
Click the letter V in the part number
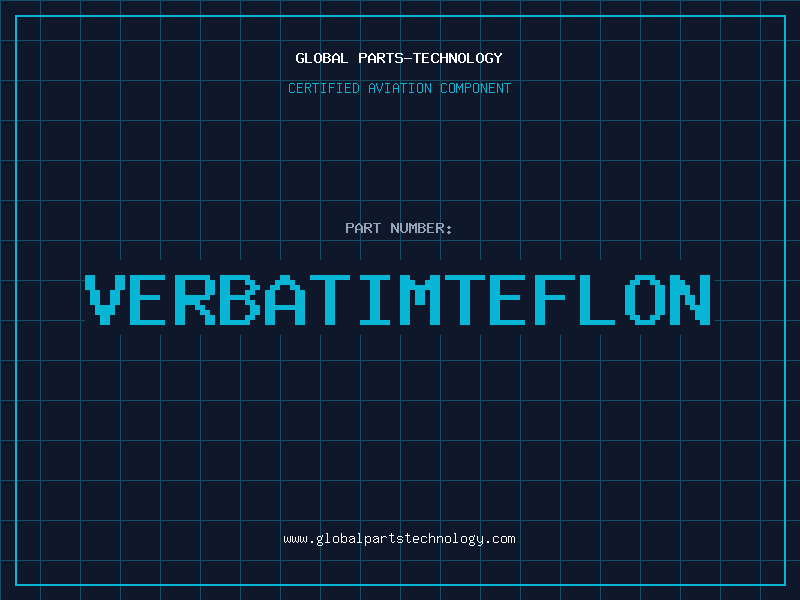pos(106,300)
